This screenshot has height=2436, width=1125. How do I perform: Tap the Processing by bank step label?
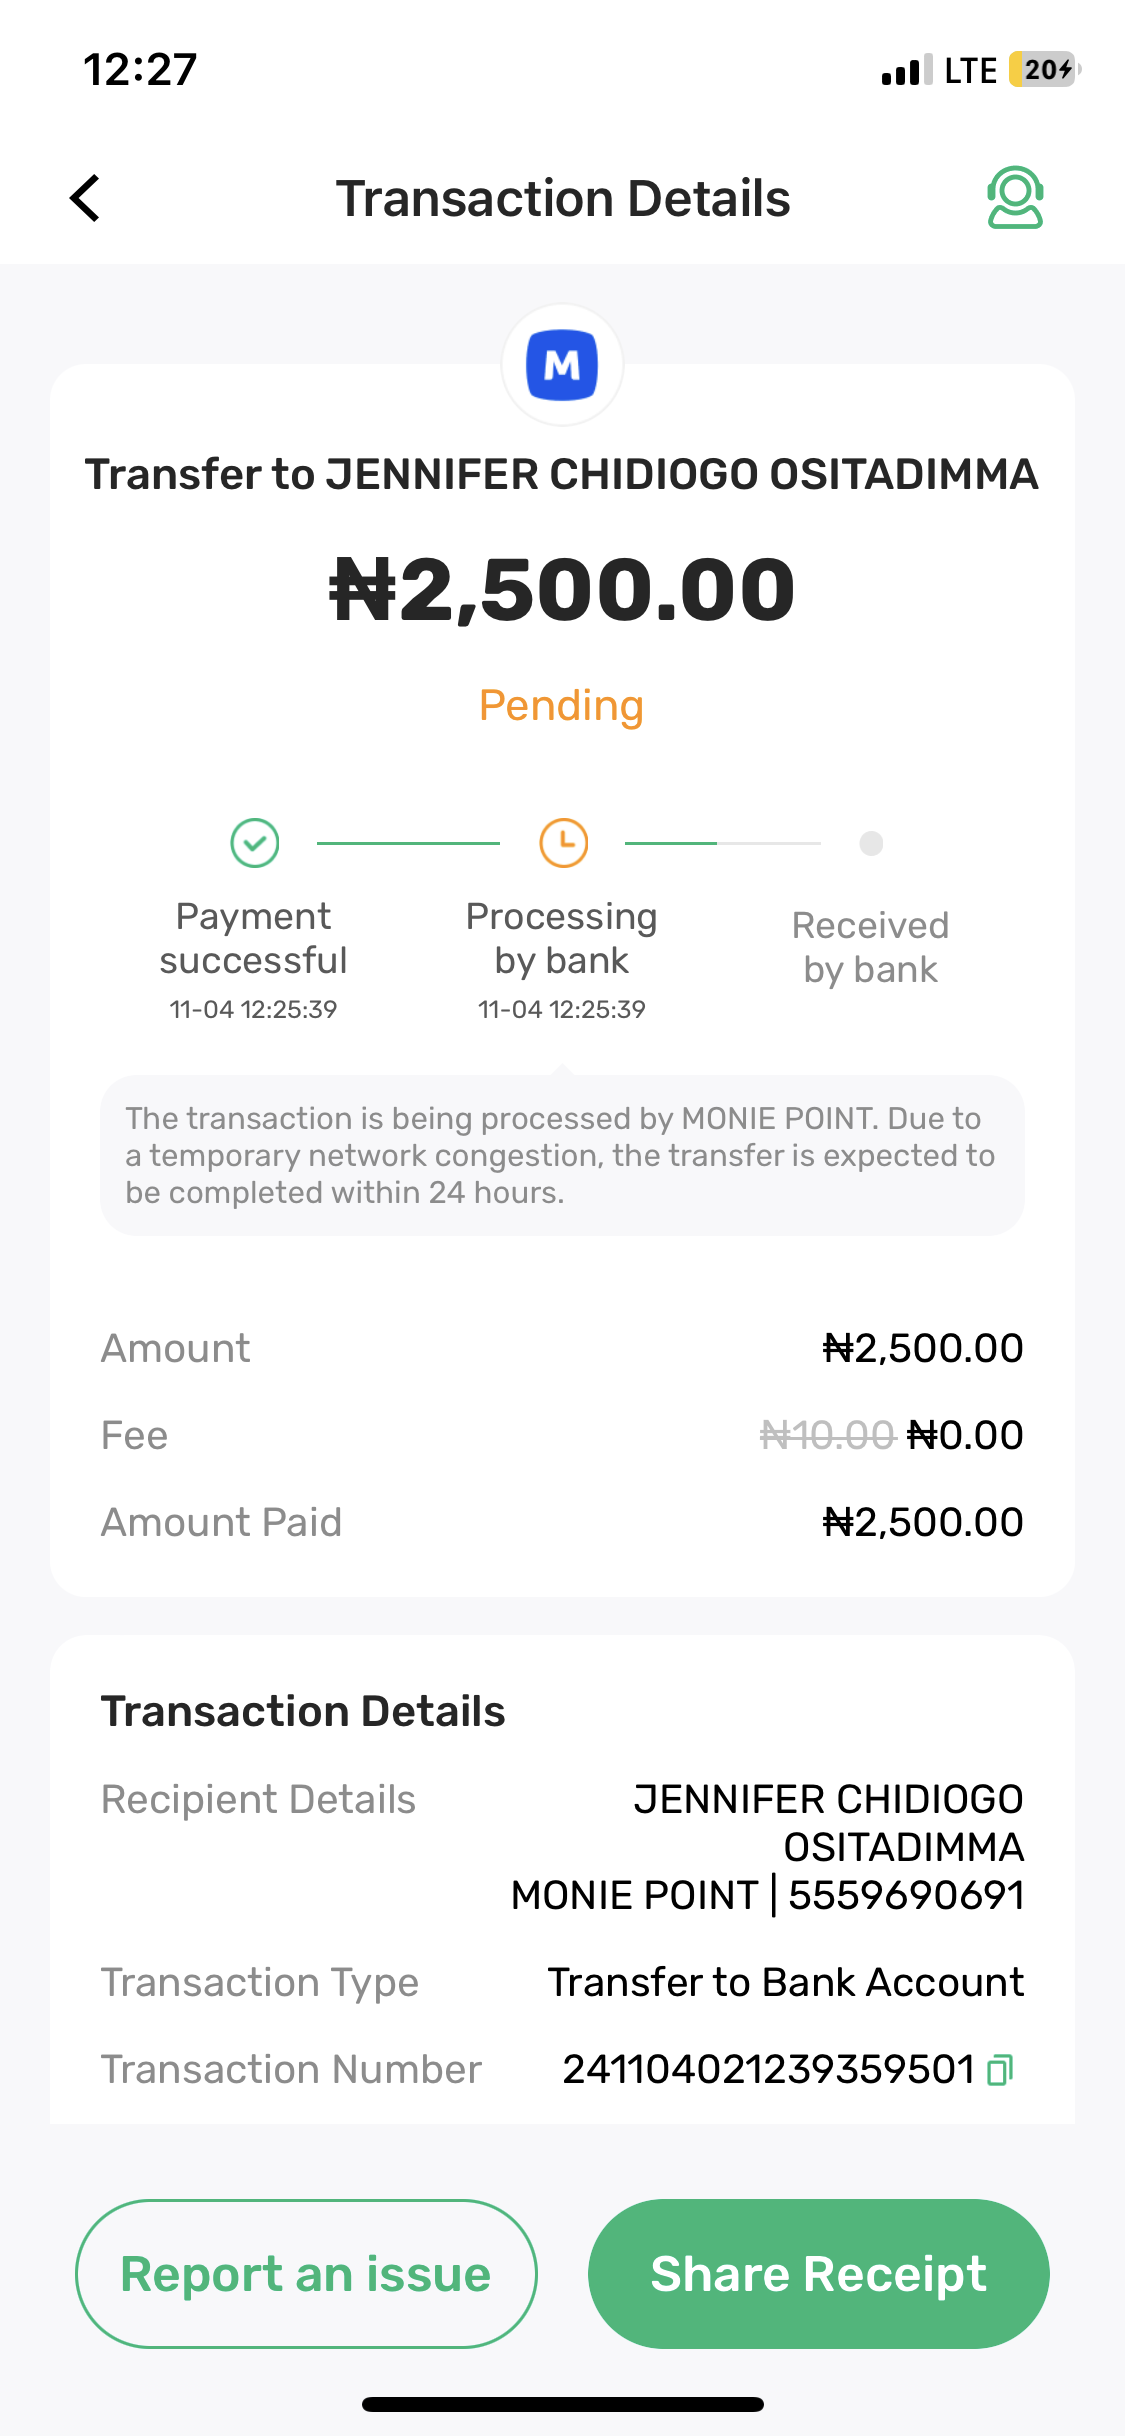click(x=561, y=938)
